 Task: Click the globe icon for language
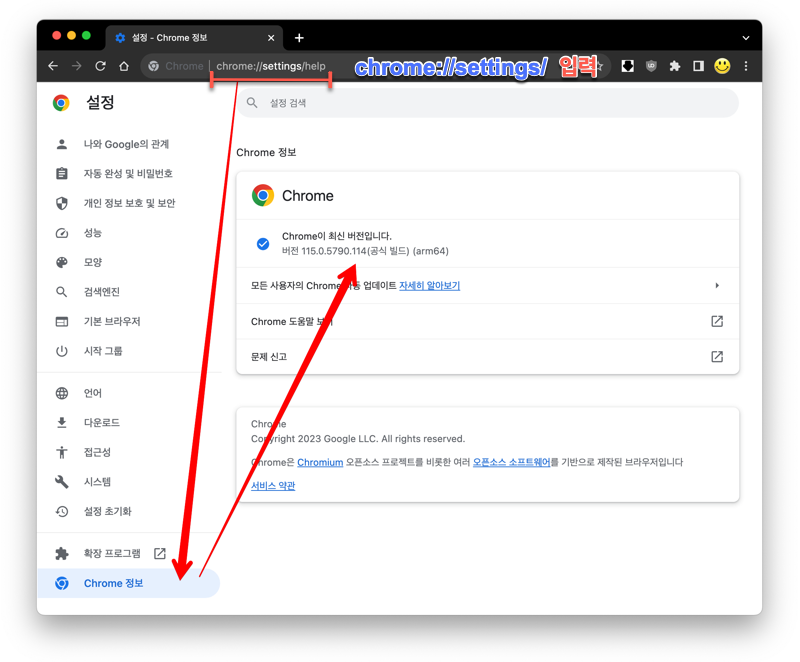click(62, 393)
